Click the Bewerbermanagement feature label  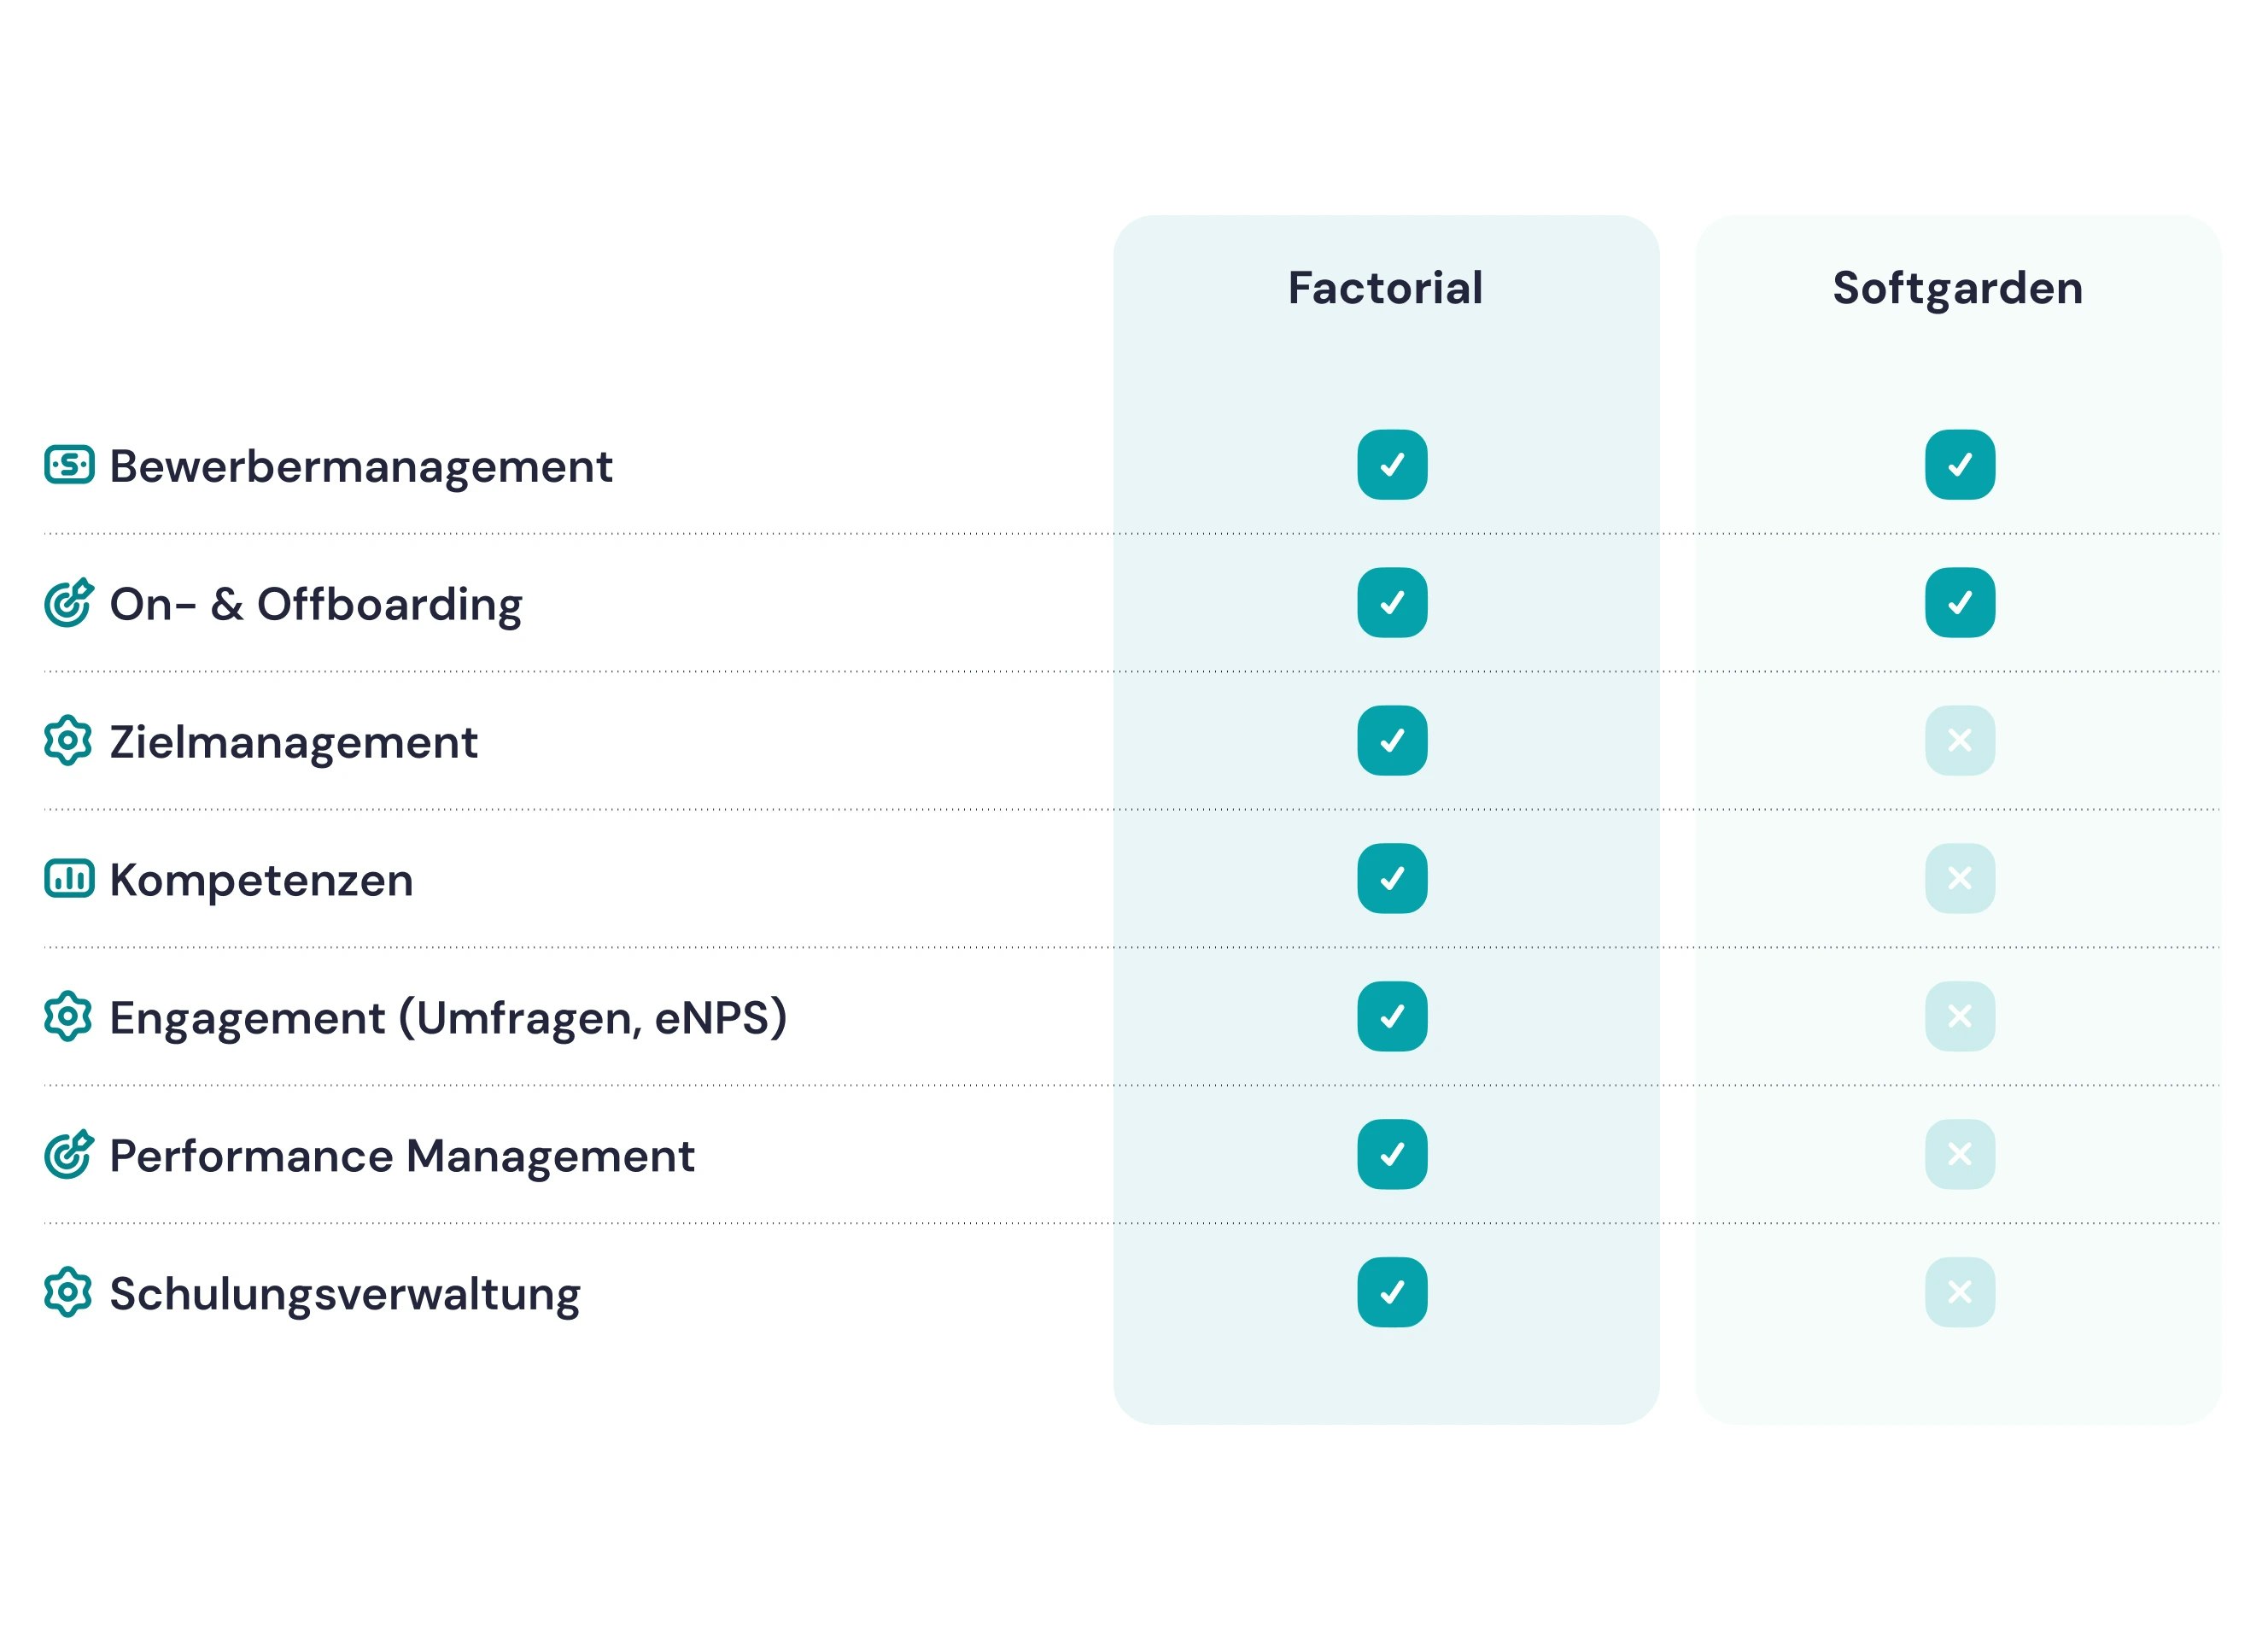pos(361,467)
